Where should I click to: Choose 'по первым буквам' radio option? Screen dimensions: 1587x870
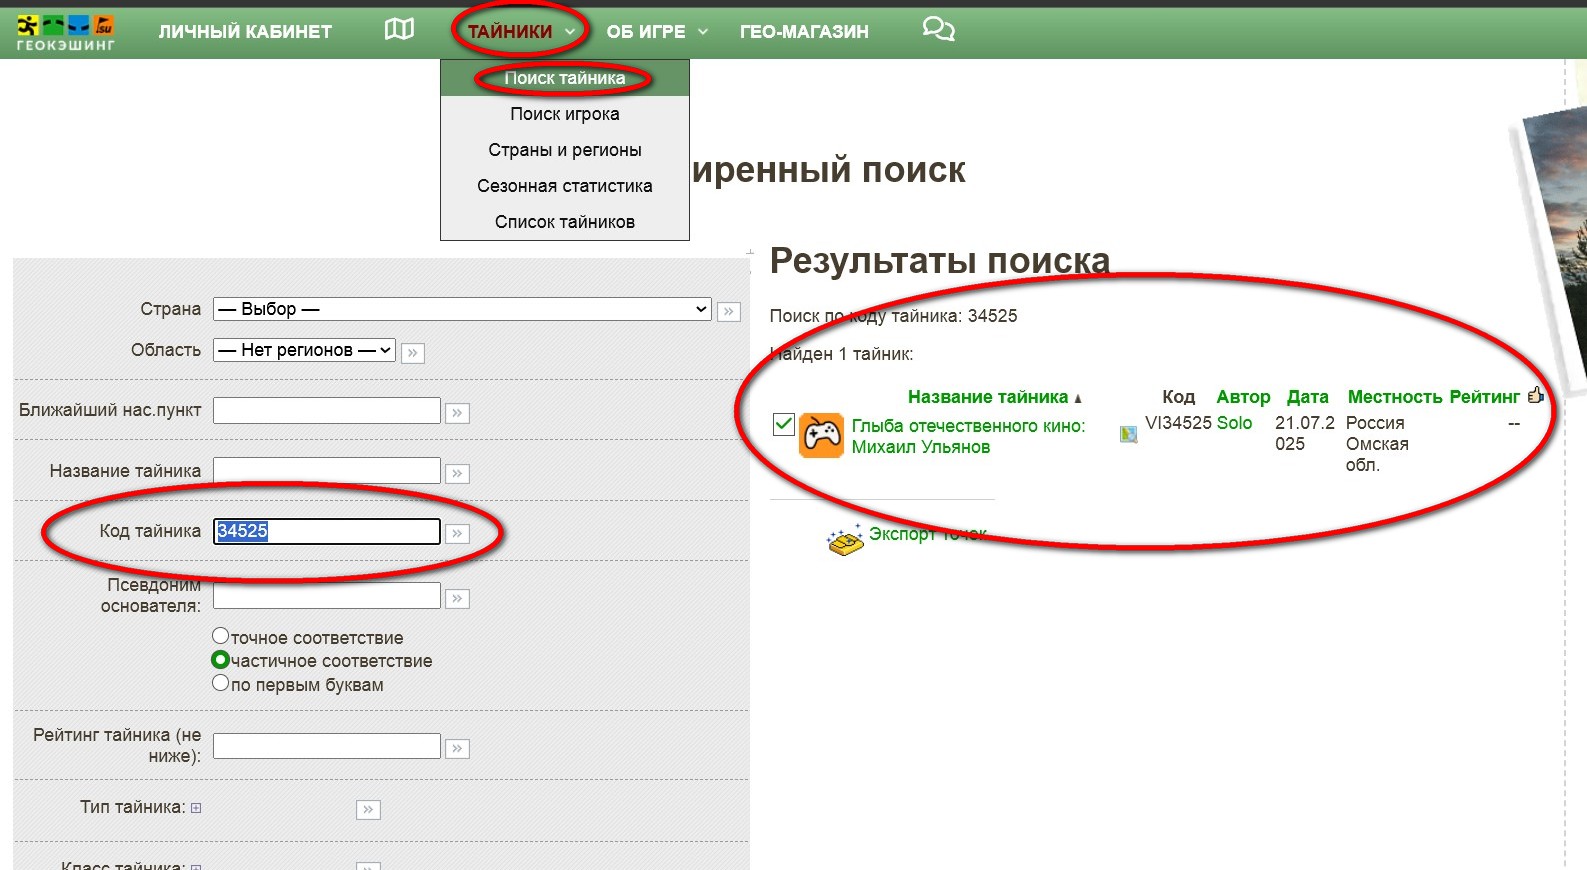coord(221,683)
